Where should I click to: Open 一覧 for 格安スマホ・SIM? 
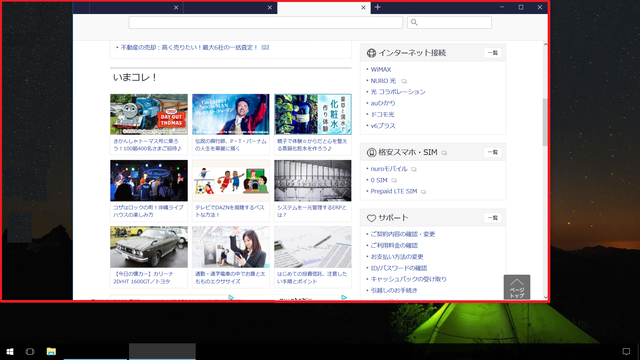pos(493,152)
